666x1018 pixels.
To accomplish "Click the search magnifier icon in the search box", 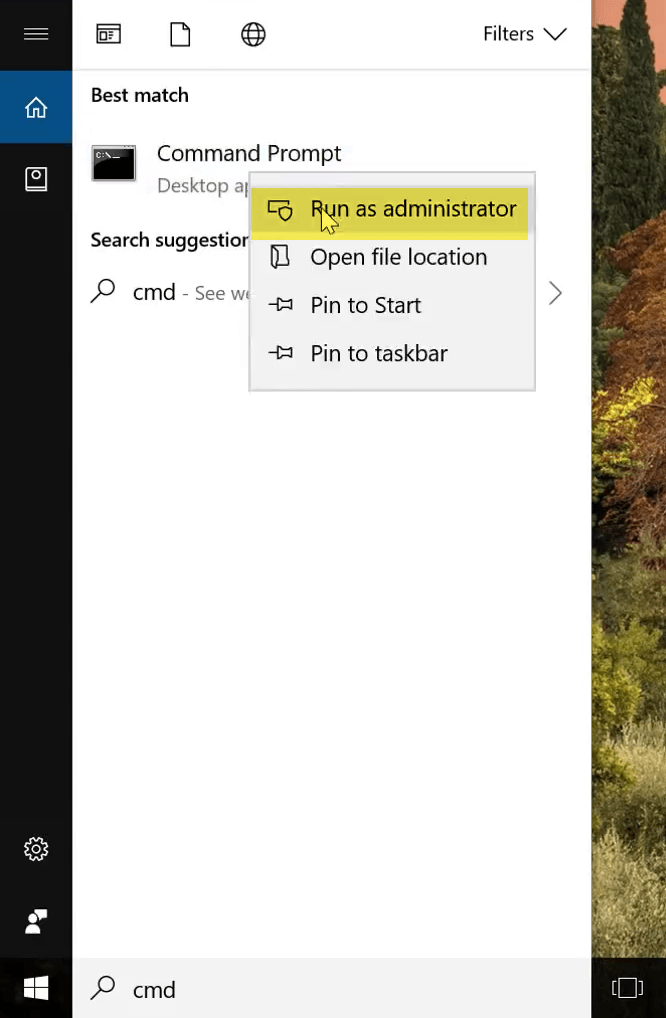I will [x=103, y=988].
